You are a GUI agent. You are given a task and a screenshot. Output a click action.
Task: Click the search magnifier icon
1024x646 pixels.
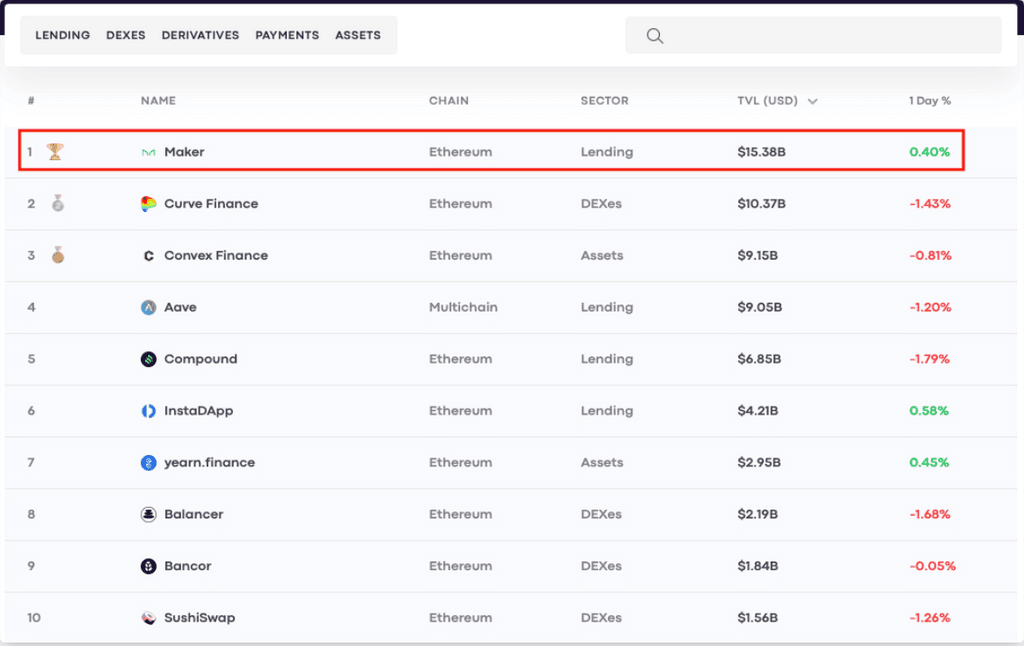655,36
